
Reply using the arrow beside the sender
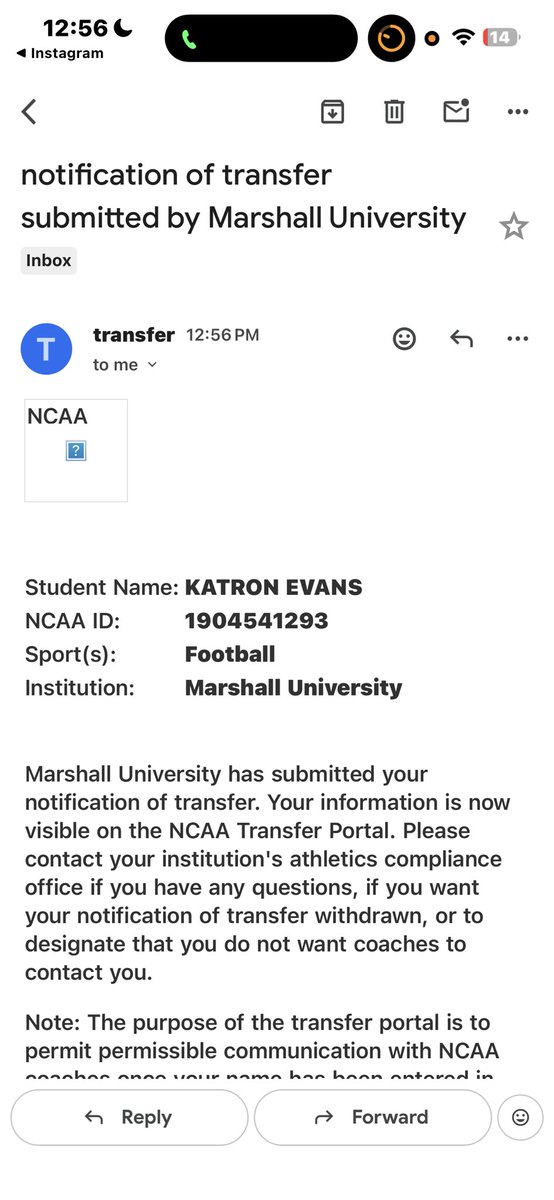(x=461, y=339)
